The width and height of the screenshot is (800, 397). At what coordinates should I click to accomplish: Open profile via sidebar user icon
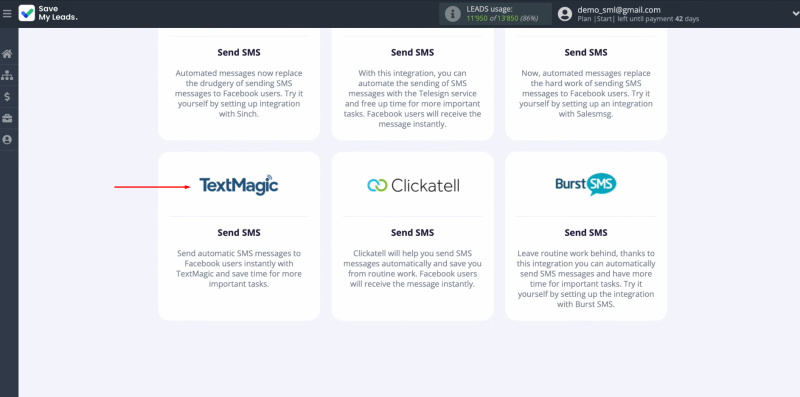pos(7,140)
